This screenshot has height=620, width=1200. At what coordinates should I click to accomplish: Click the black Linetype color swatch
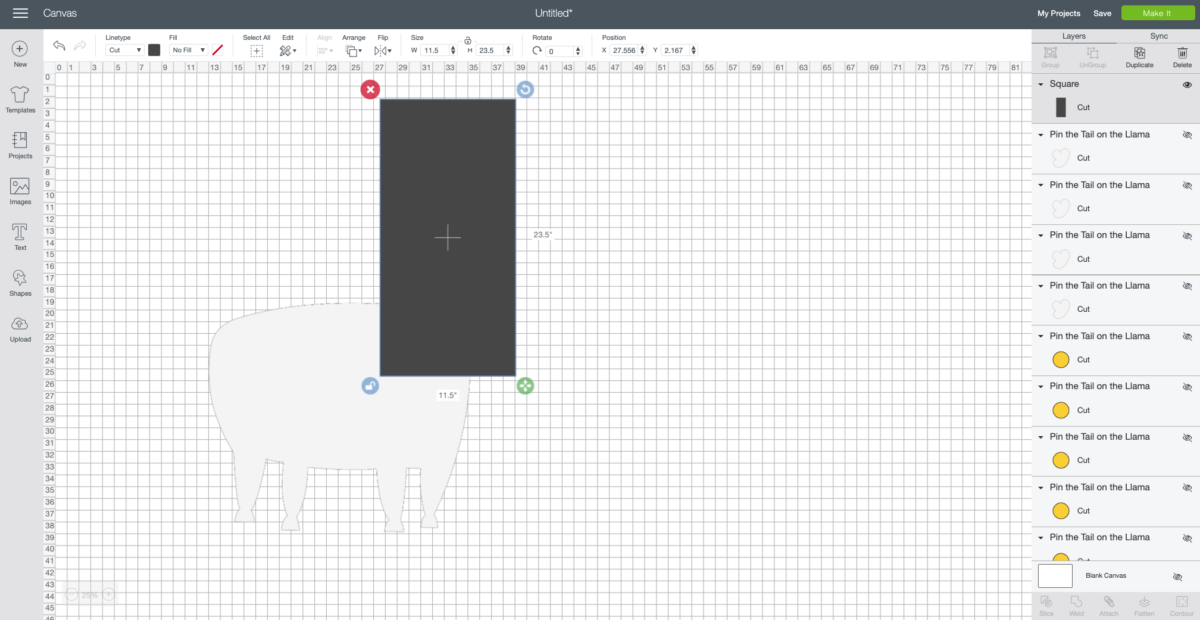click(152, 49)
